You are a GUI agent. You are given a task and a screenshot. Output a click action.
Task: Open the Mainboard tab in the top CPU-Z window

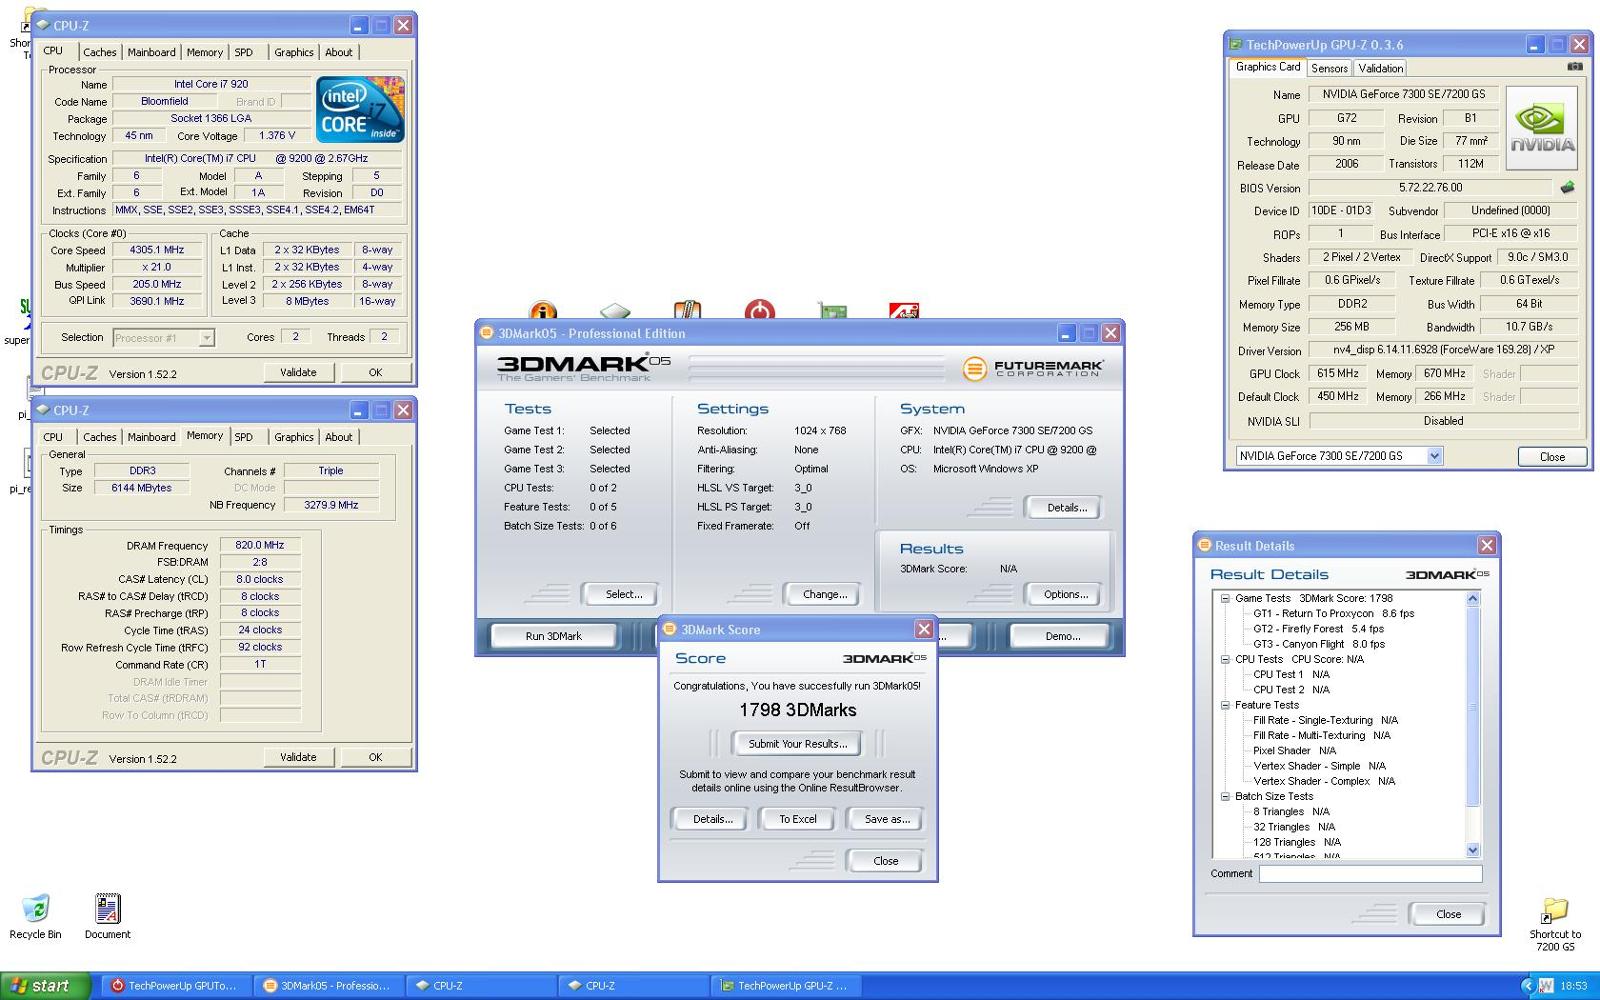click(151, 52)
